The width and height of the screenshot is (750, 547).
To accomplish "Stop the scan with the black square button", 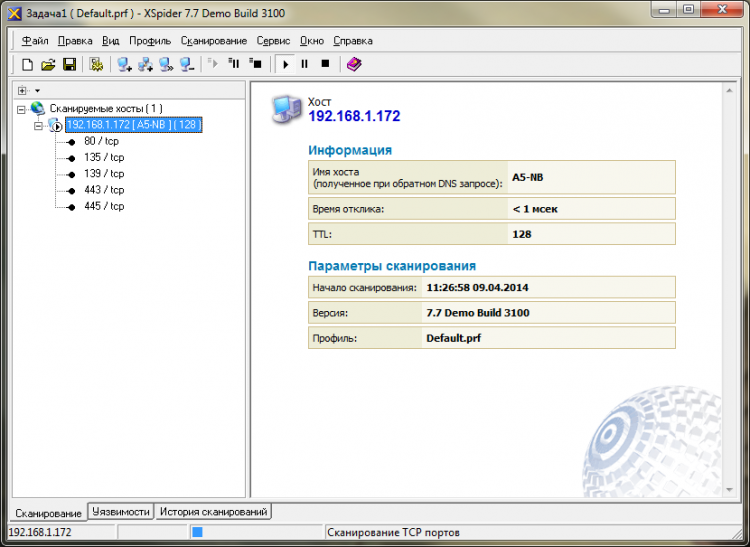I will pyautogui.click(x=326, y=64).
